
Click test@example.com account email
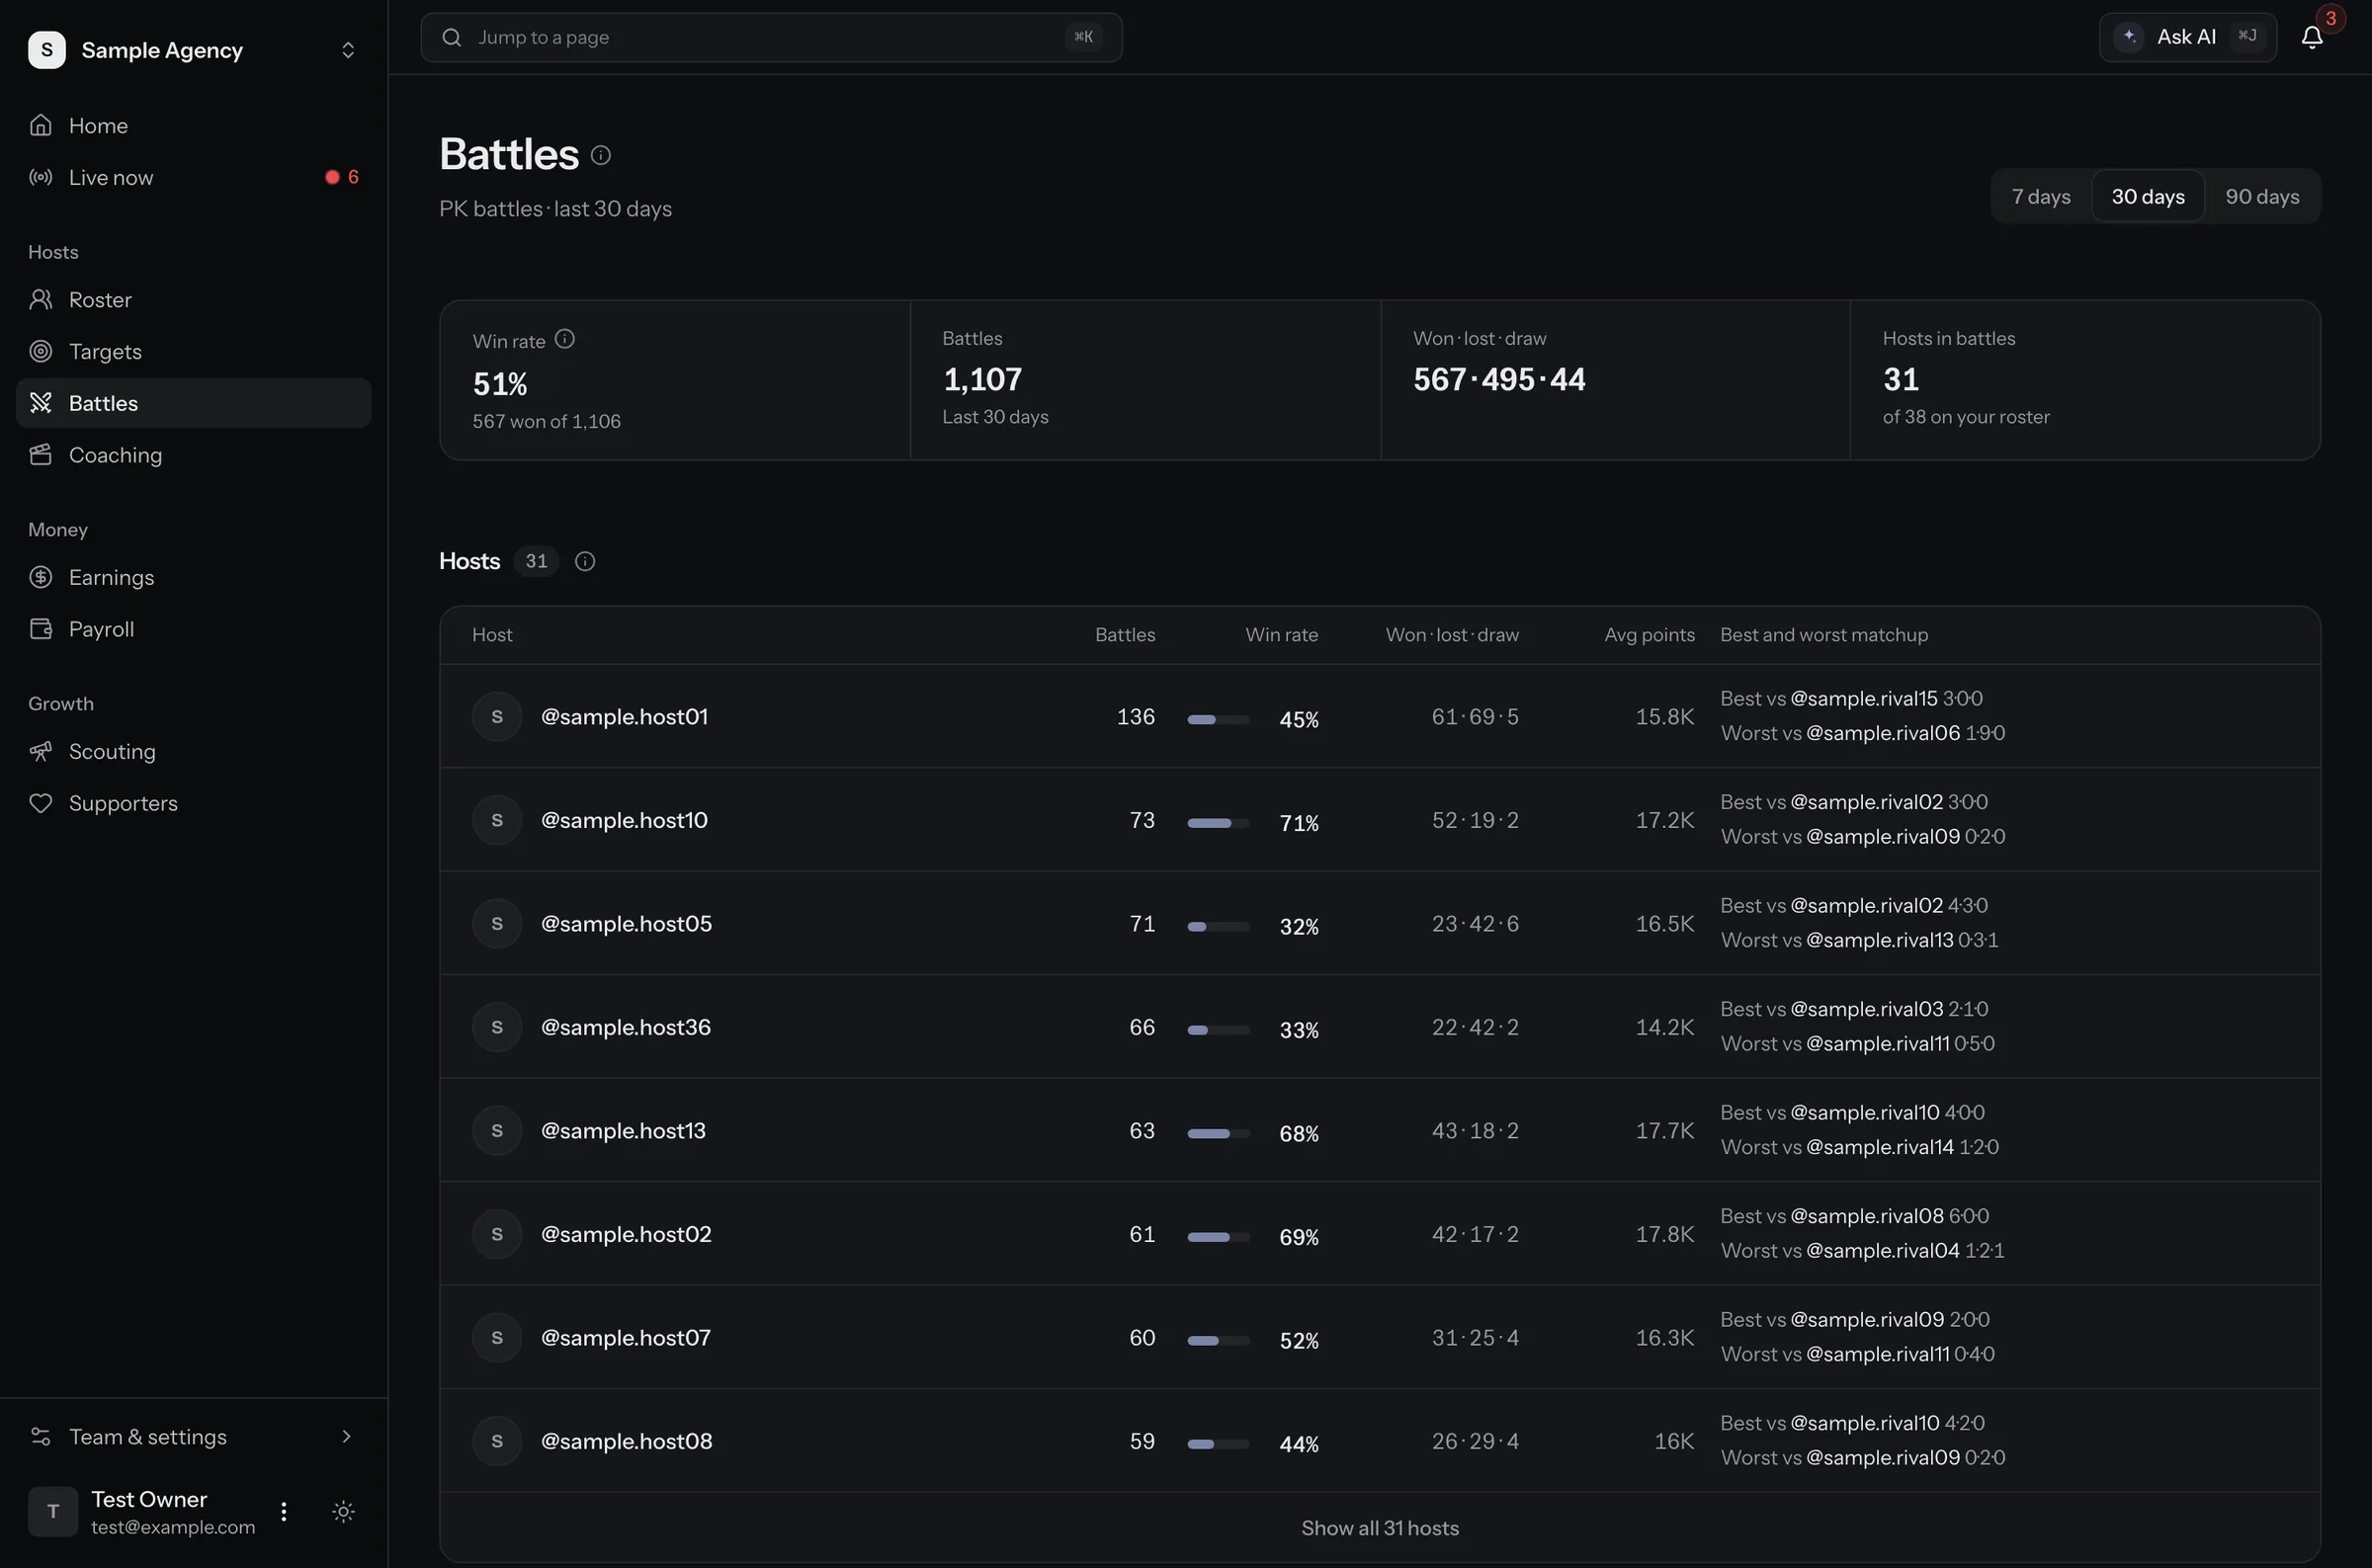point(173,1527)
